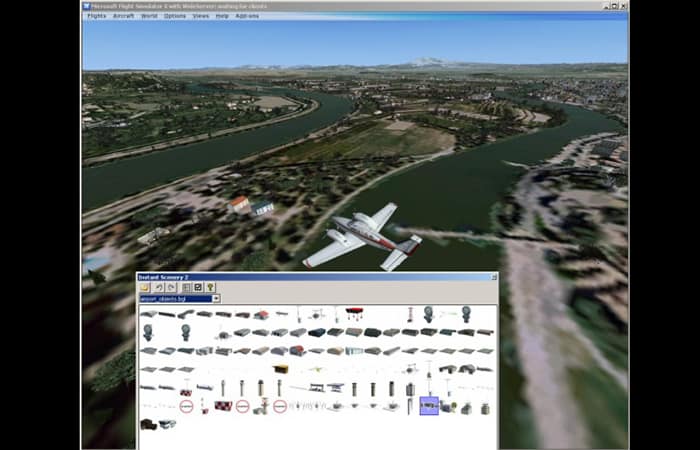Choose the wide red checkered board thumbnail
Image resolution: width=700 pixels, height=450 pixels.
[223, 406]
